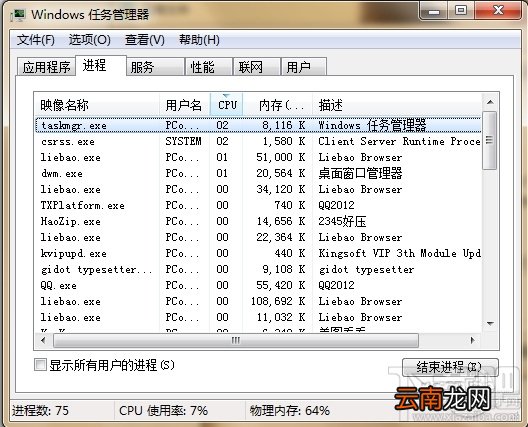
Task: Click the 1,580 K memory value
Action: tap(284, 141)
